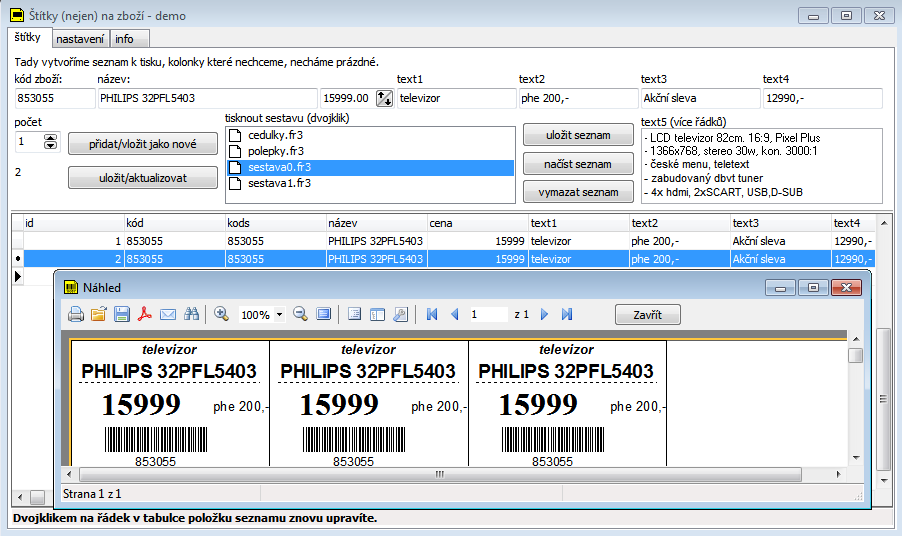Click the text3 field Akční sleva
The width and height of the screenshot is (902, 536).
point(700,98)
